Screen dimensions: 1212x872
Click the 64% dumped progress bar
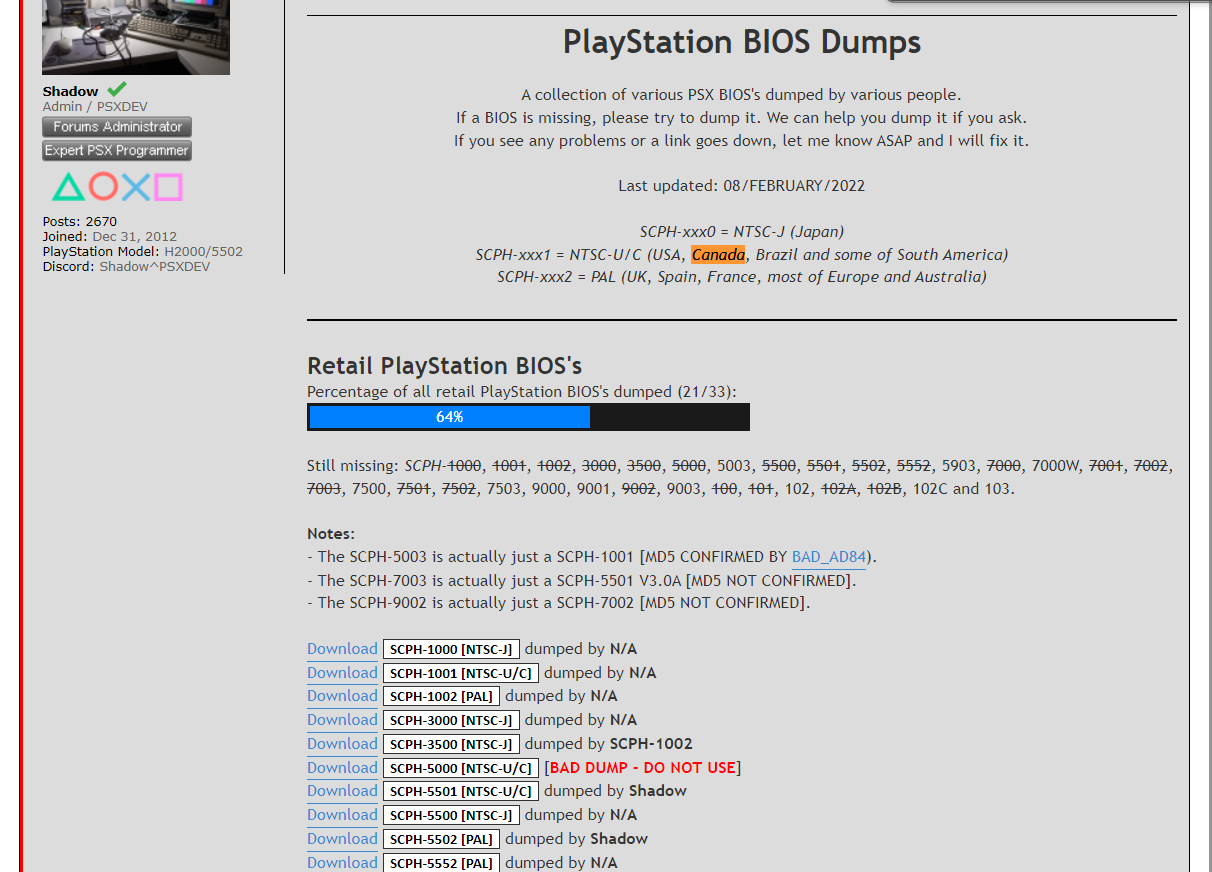(x=528, y=417)
